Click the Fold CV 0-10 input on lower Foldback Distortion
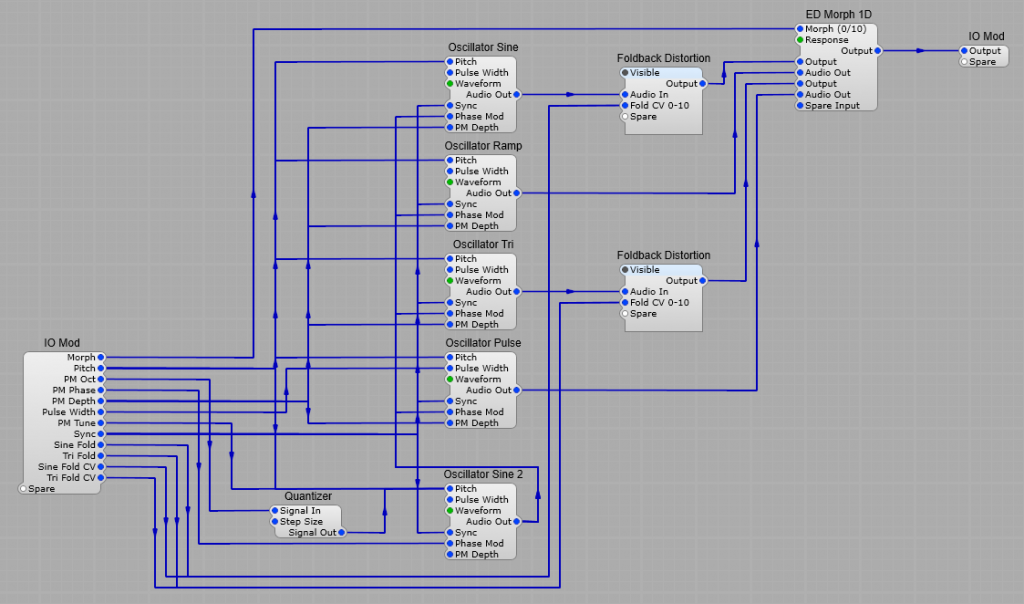The width and height of the screenshot is (1024, 604). pyautogui.click(x=625, y=303)
